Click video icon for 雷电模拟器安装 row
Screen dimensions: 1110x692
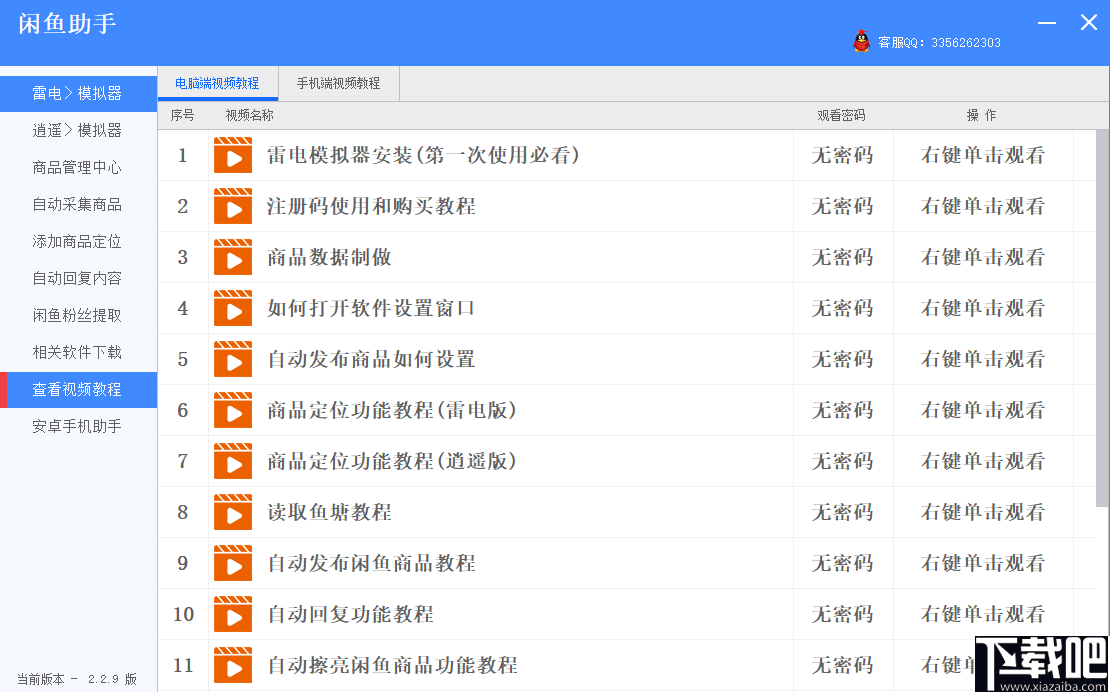pyautogui.click(x=233, y=155)
